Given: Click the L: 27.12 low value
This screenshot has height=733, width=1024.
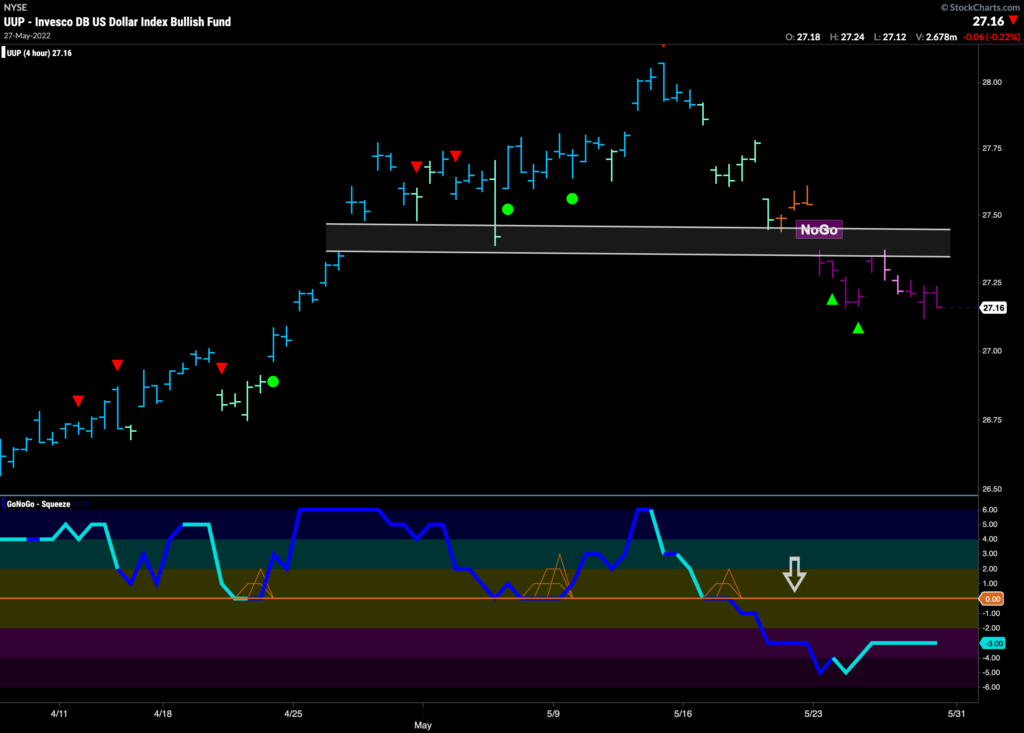Looking at the screenshot, I should (x=890, y=37).
